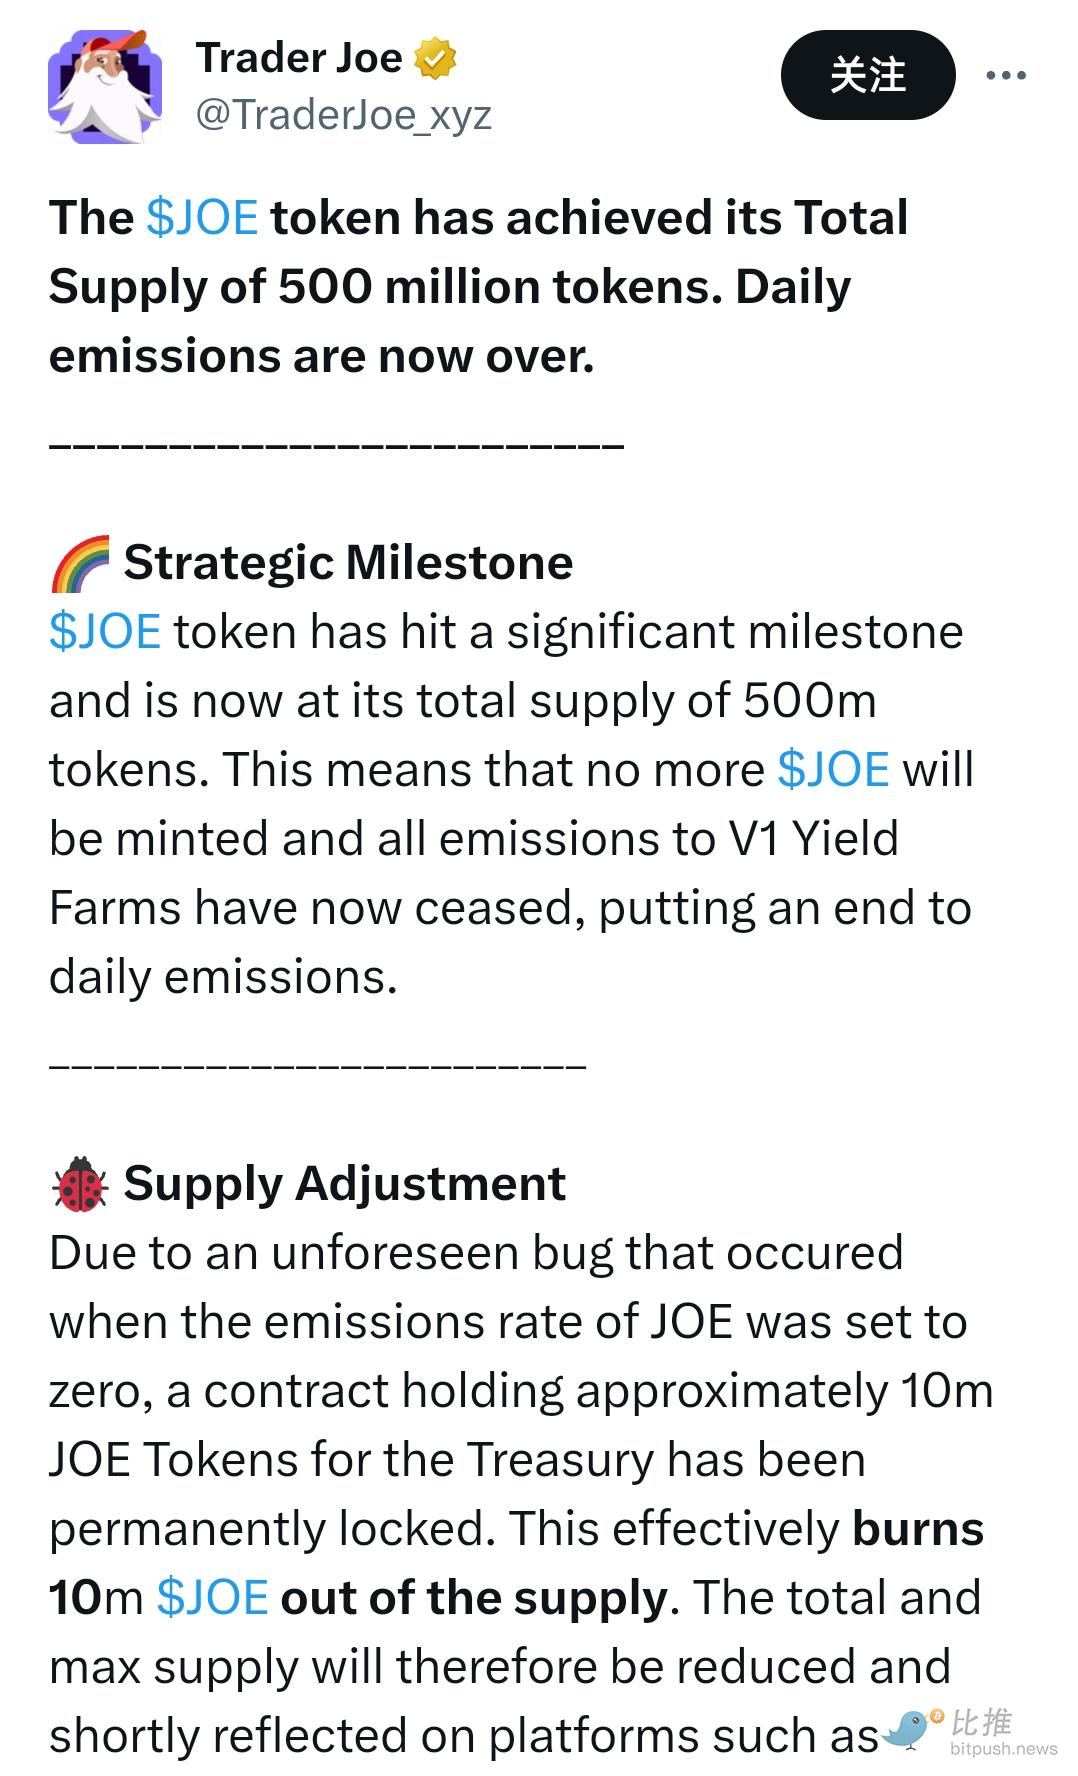
Task: Click the Supply Adjustment heading
Action: pos(345,1184)
